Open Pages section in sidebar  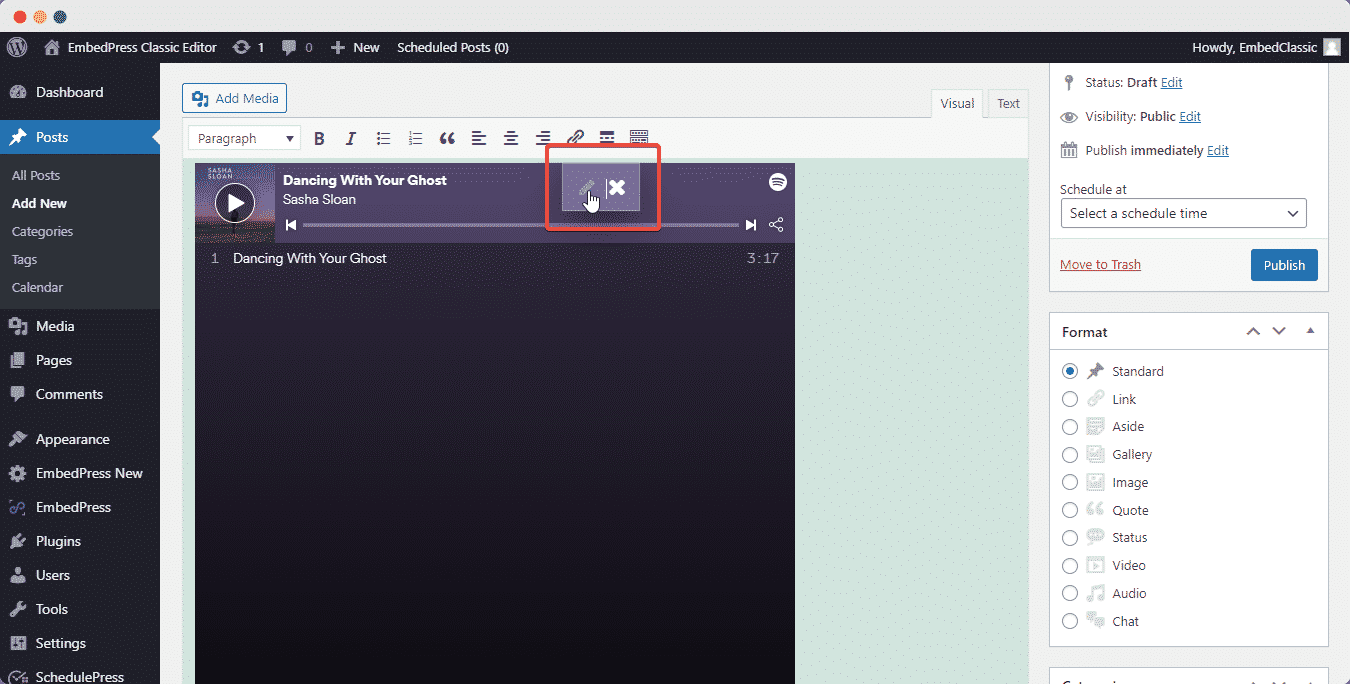coord(80,360)
